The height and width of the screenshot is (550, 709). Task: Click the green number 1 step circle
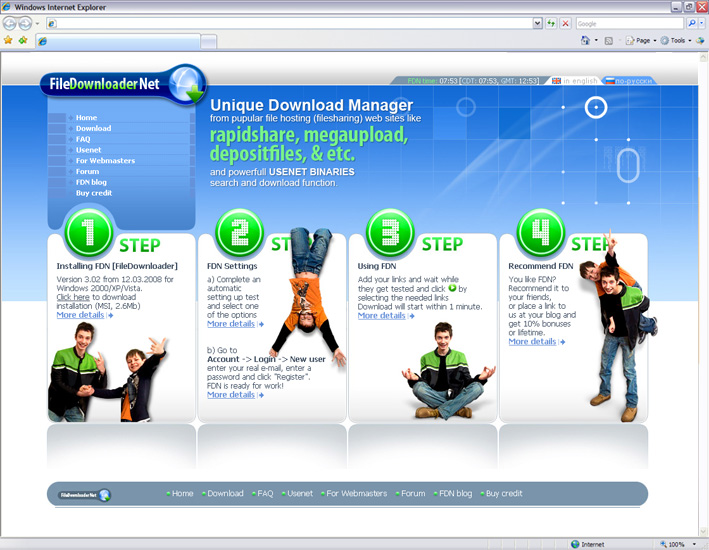click(89, 232)
